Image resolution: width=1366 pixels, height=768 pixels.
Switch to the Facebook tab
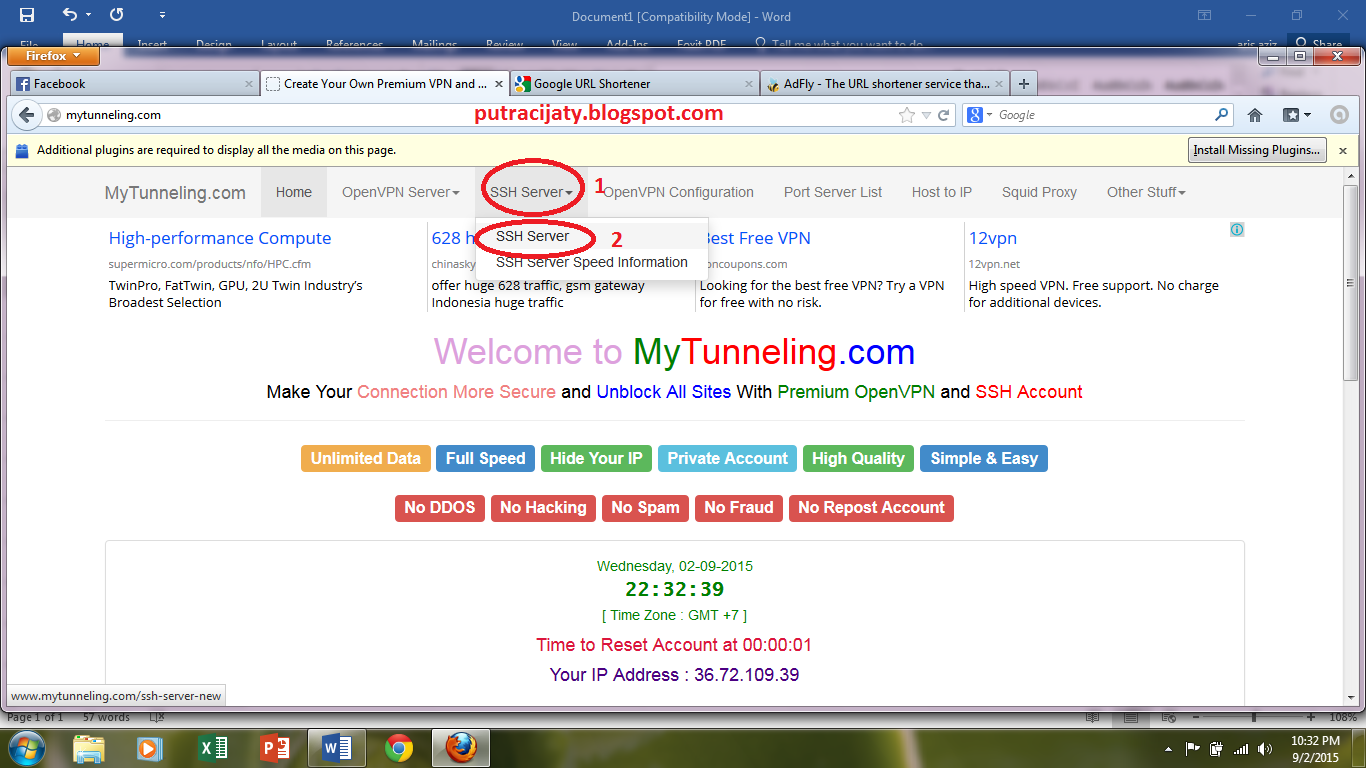(x=135, y=84)
